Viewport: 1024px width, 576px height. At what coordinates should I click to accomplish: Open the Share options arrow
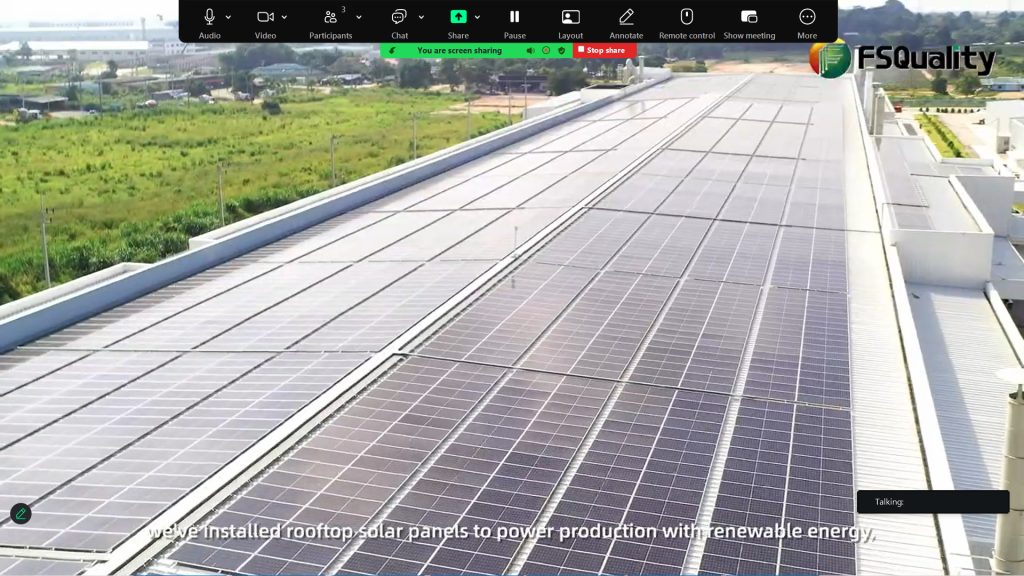pos(477,17)
